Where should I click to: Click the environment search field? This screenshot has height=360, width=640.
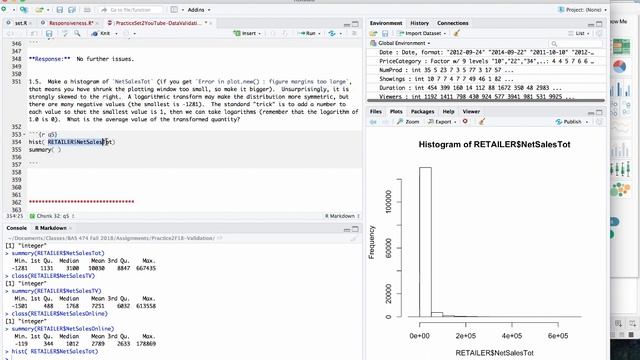(576, 43)
